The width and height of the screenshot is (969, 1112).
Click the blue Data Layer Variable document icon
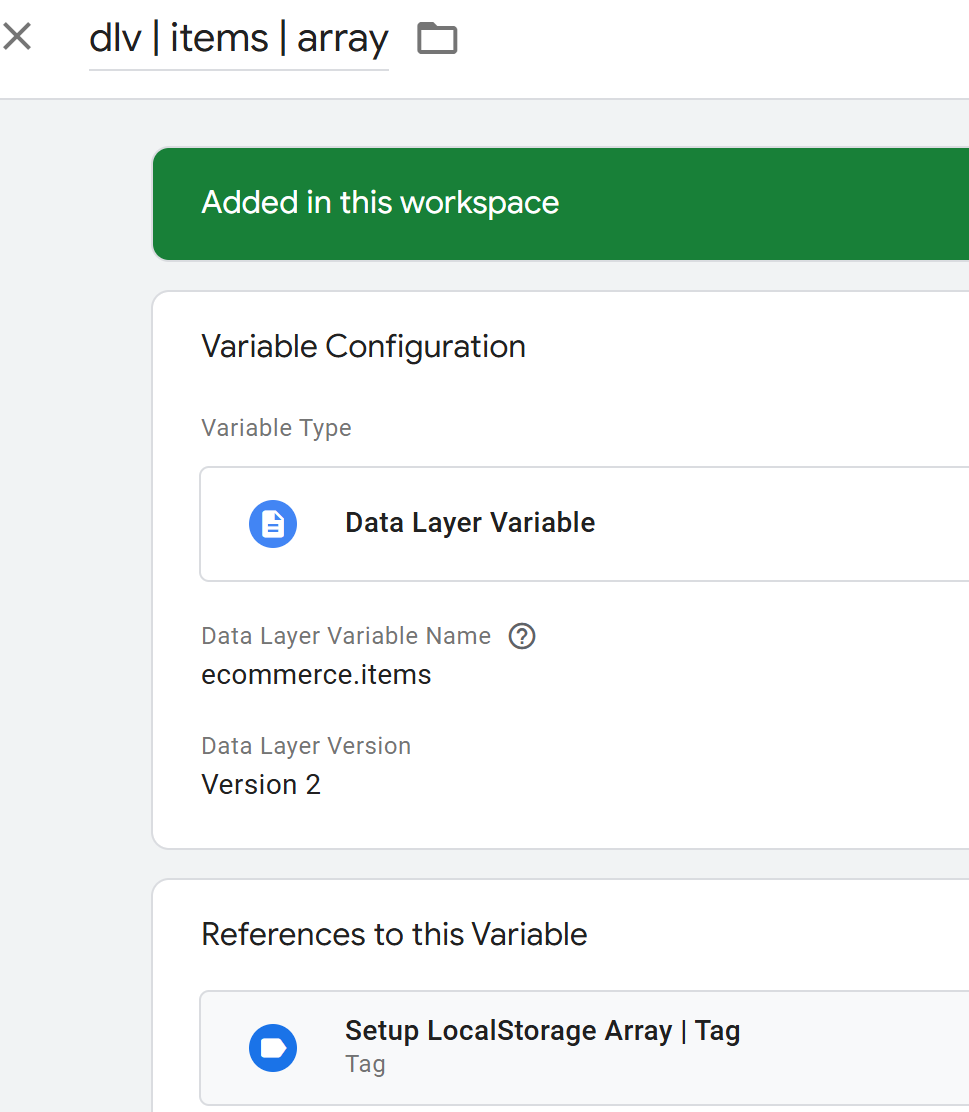coord(273,523)
